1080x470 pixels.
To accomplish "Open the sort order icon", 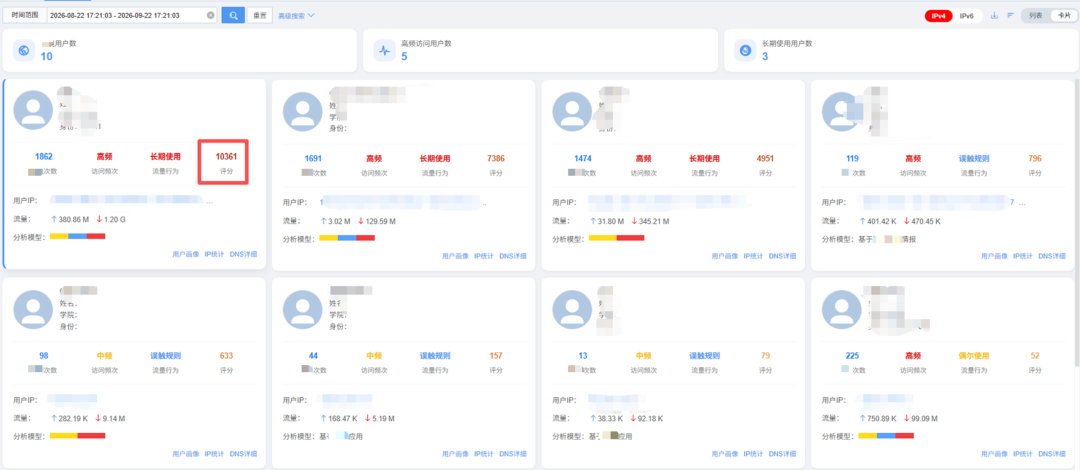I will [1010, 15].
